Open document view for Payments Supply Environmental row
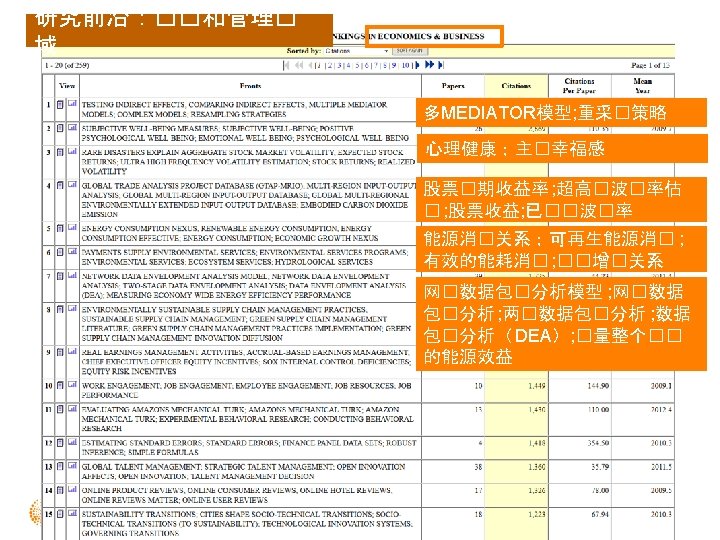This screenshot has height=540, width=720. [60, 252]
